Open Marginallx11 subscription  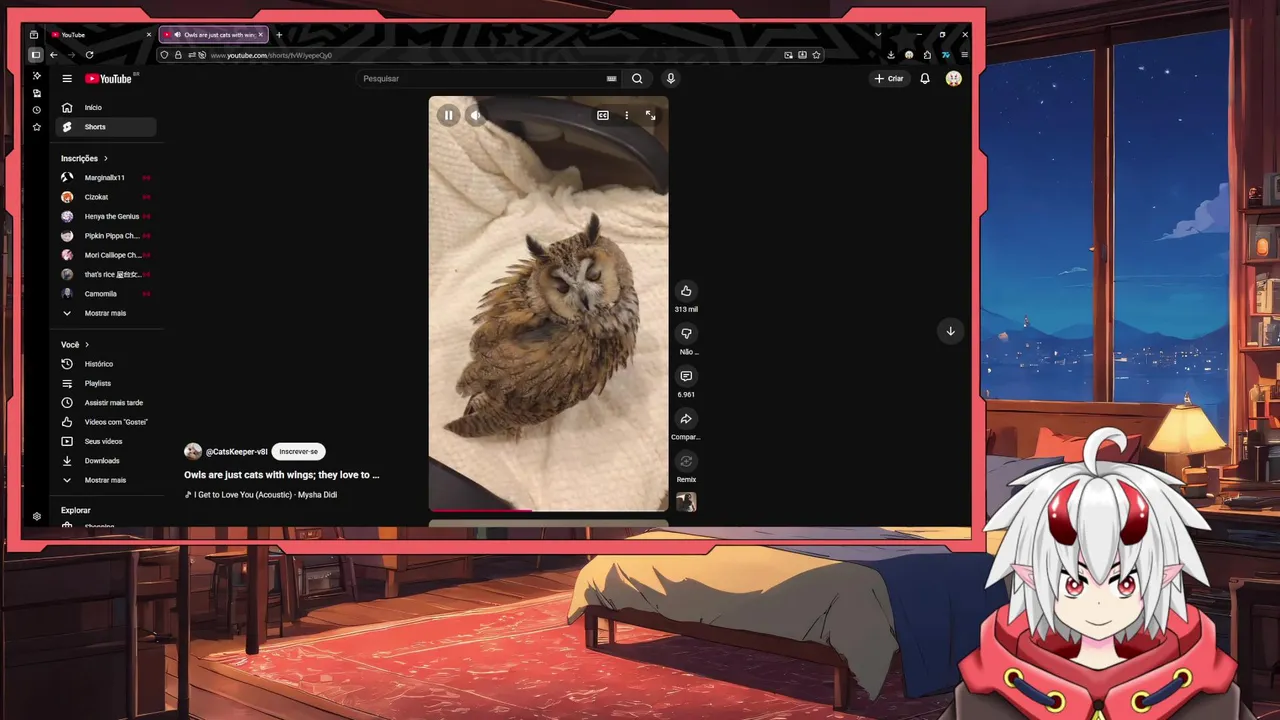[x=106, y=177]
